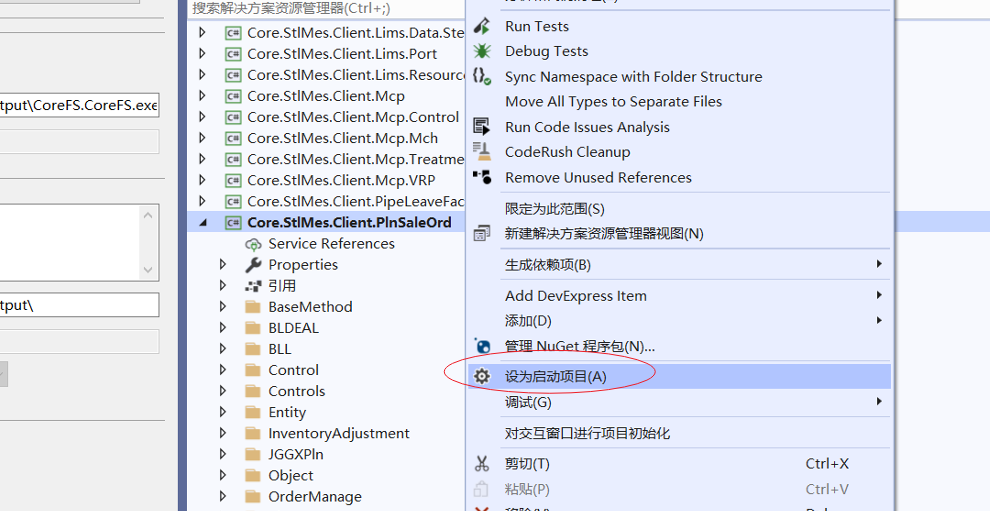Click the Sync Namespace braces icon

(482, 76)
